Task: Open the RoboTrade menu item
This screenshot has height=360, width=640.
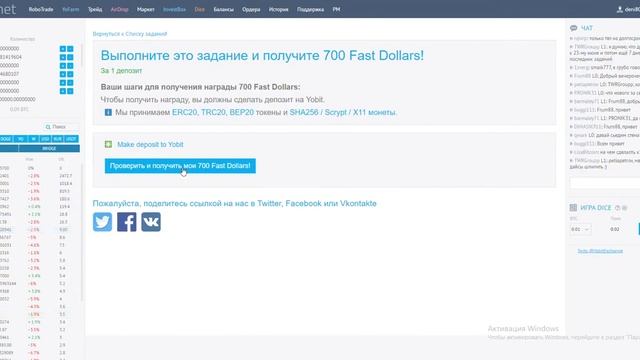Action: (x=41, y=9)
